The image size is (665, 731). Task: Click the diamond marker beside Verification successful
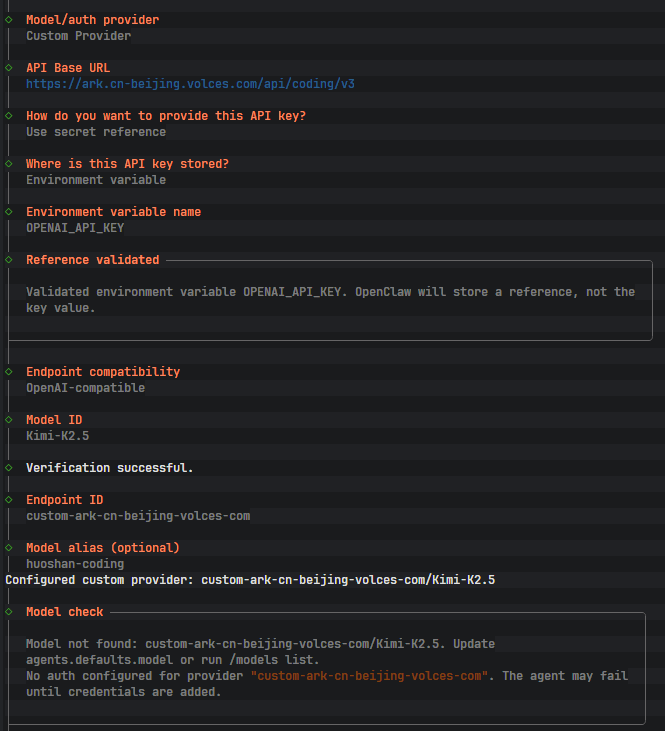coord(9,468)
